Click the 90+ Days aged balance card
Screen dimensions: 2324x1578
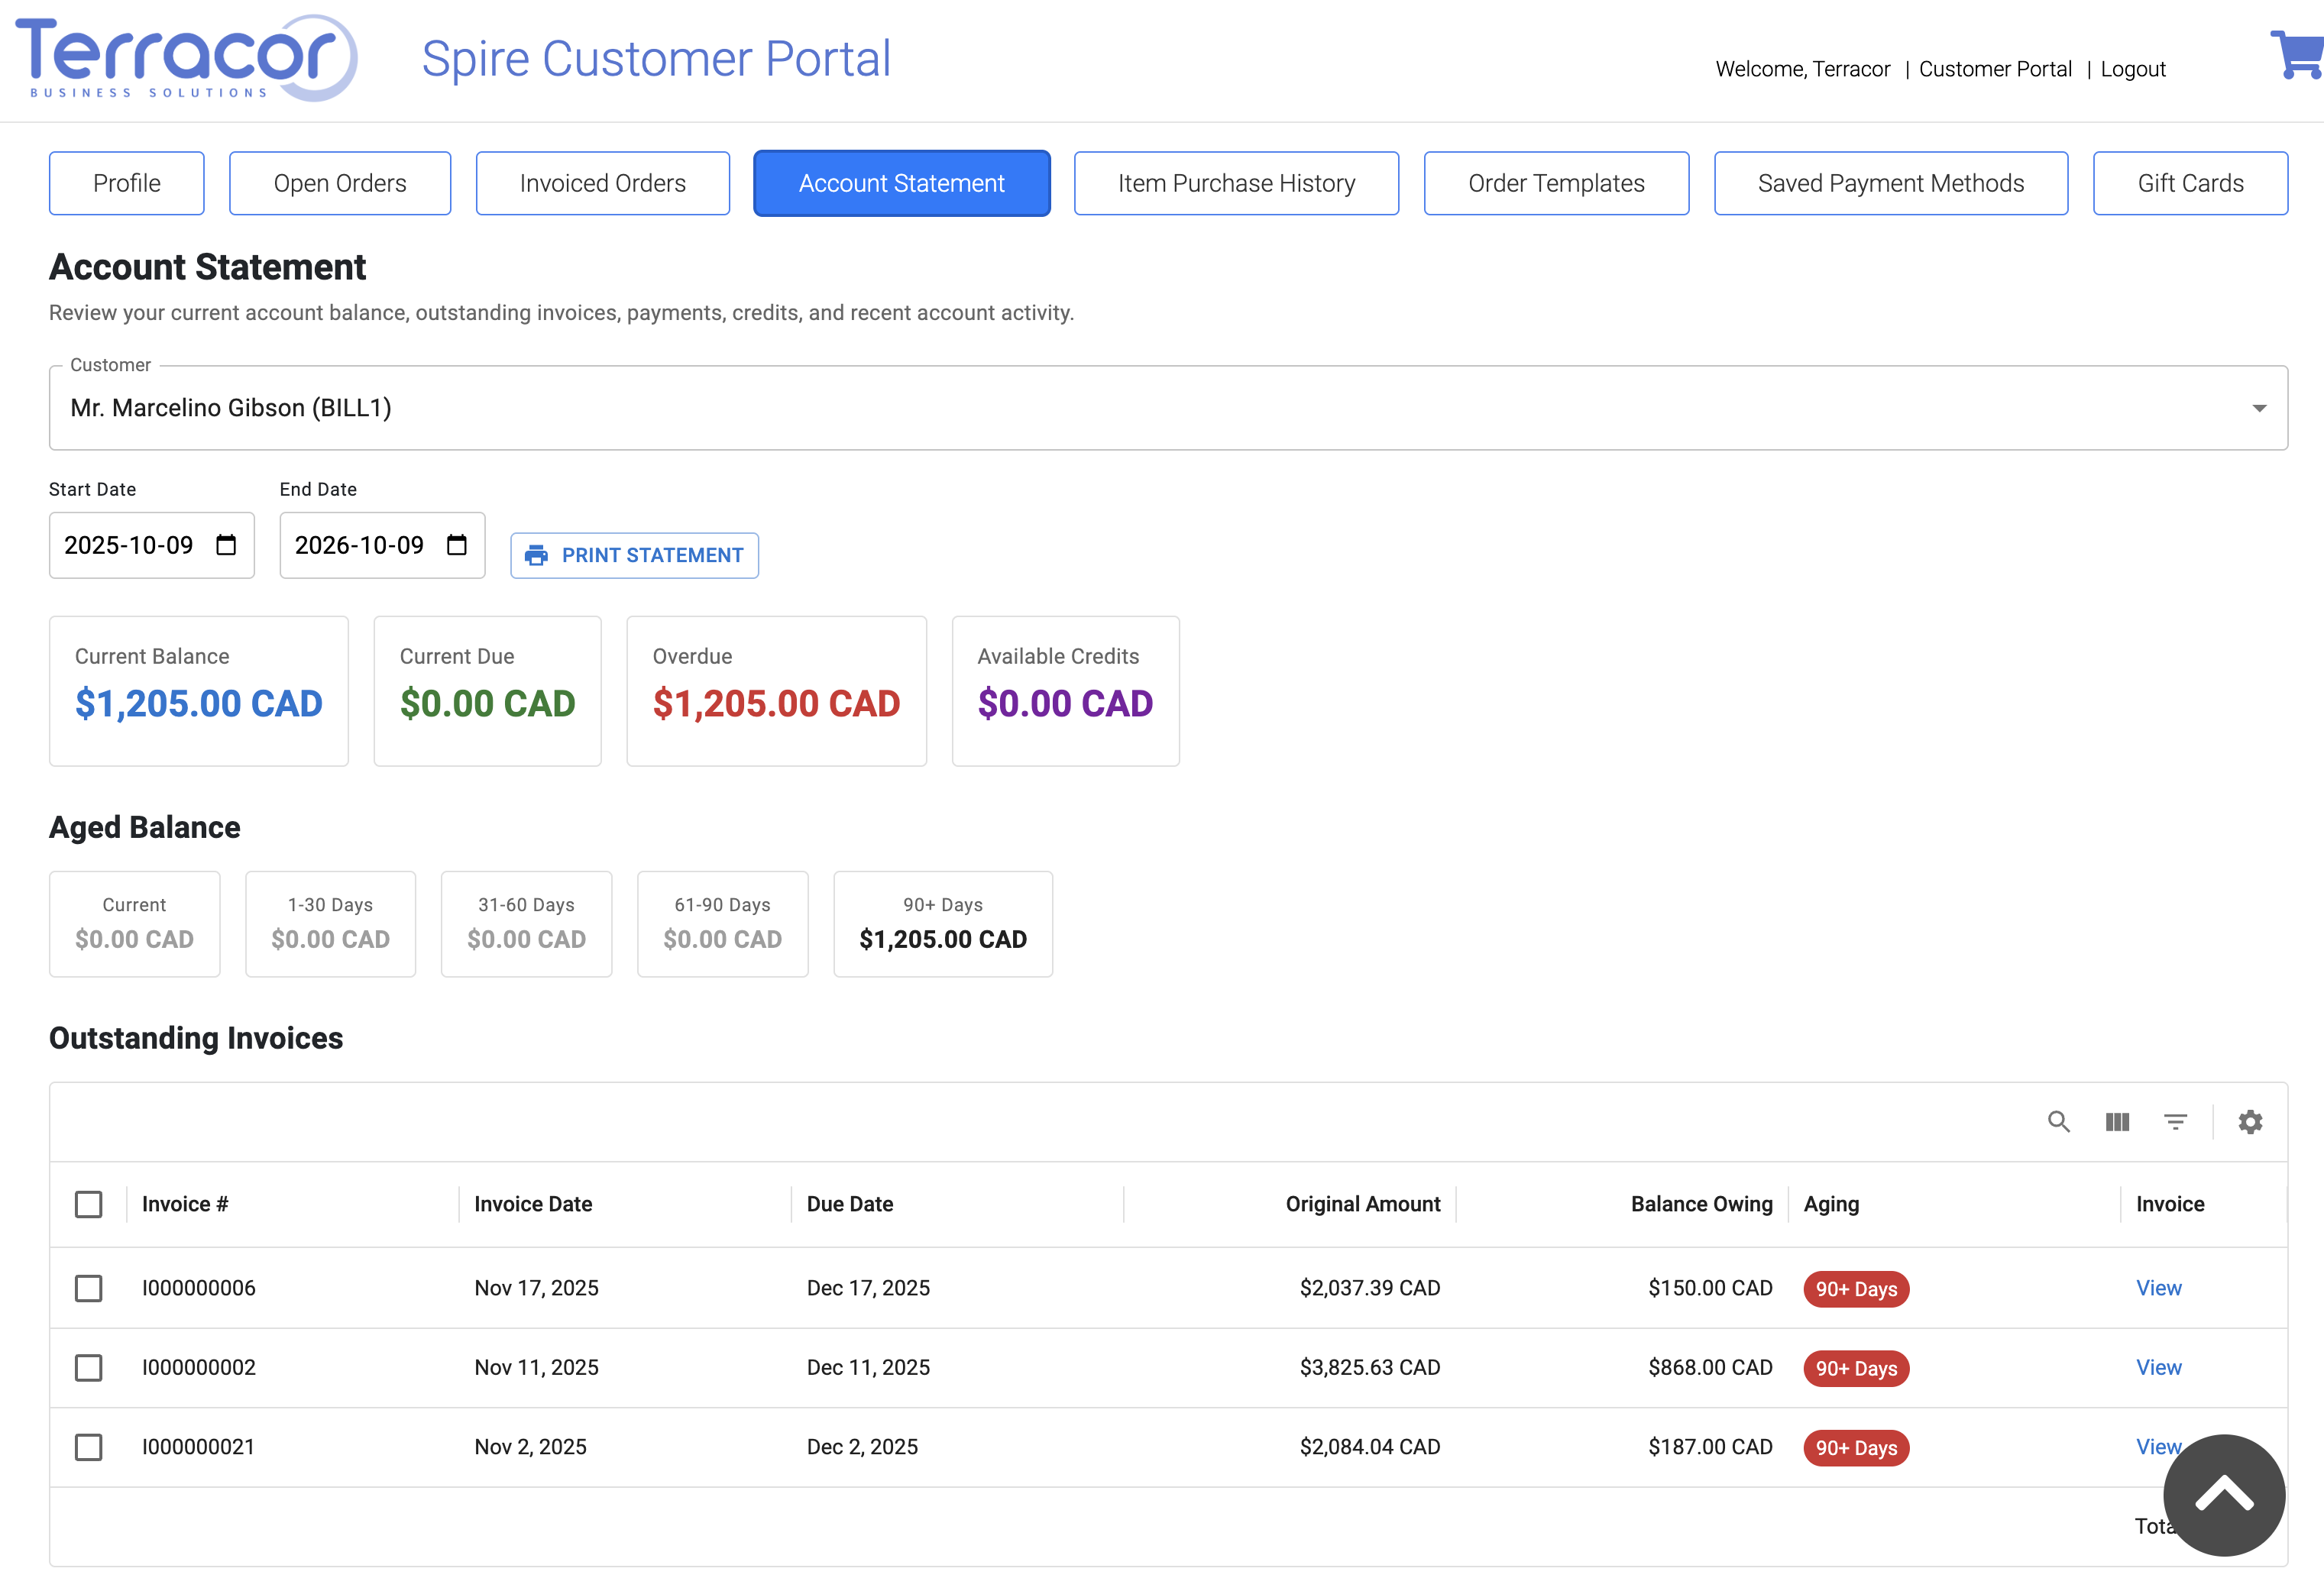pos(943,924)
